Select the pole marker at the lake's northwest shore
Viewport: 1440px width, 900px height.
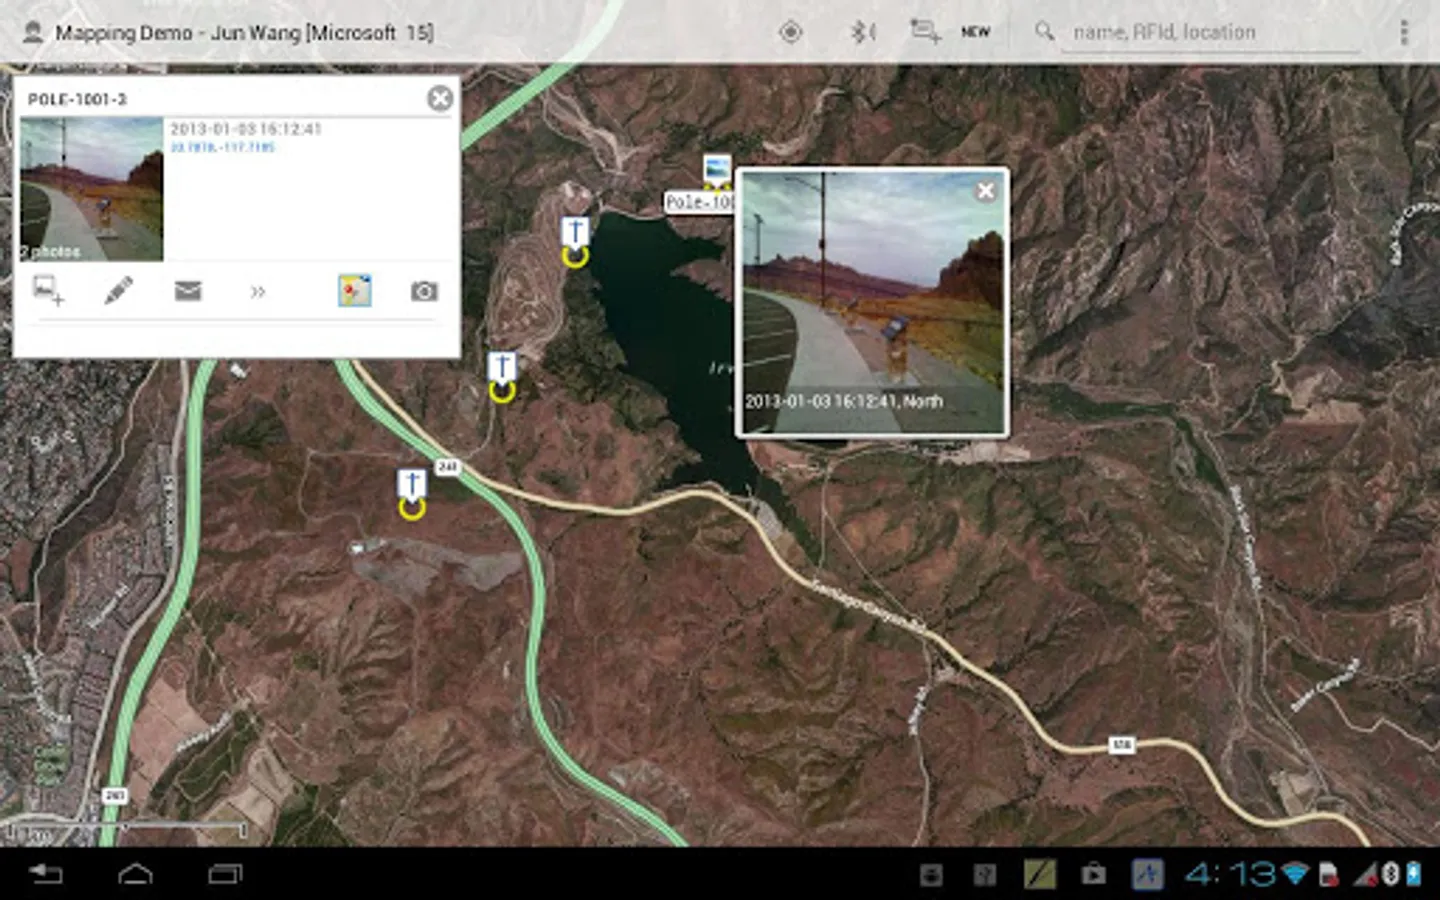coord(574,242)
